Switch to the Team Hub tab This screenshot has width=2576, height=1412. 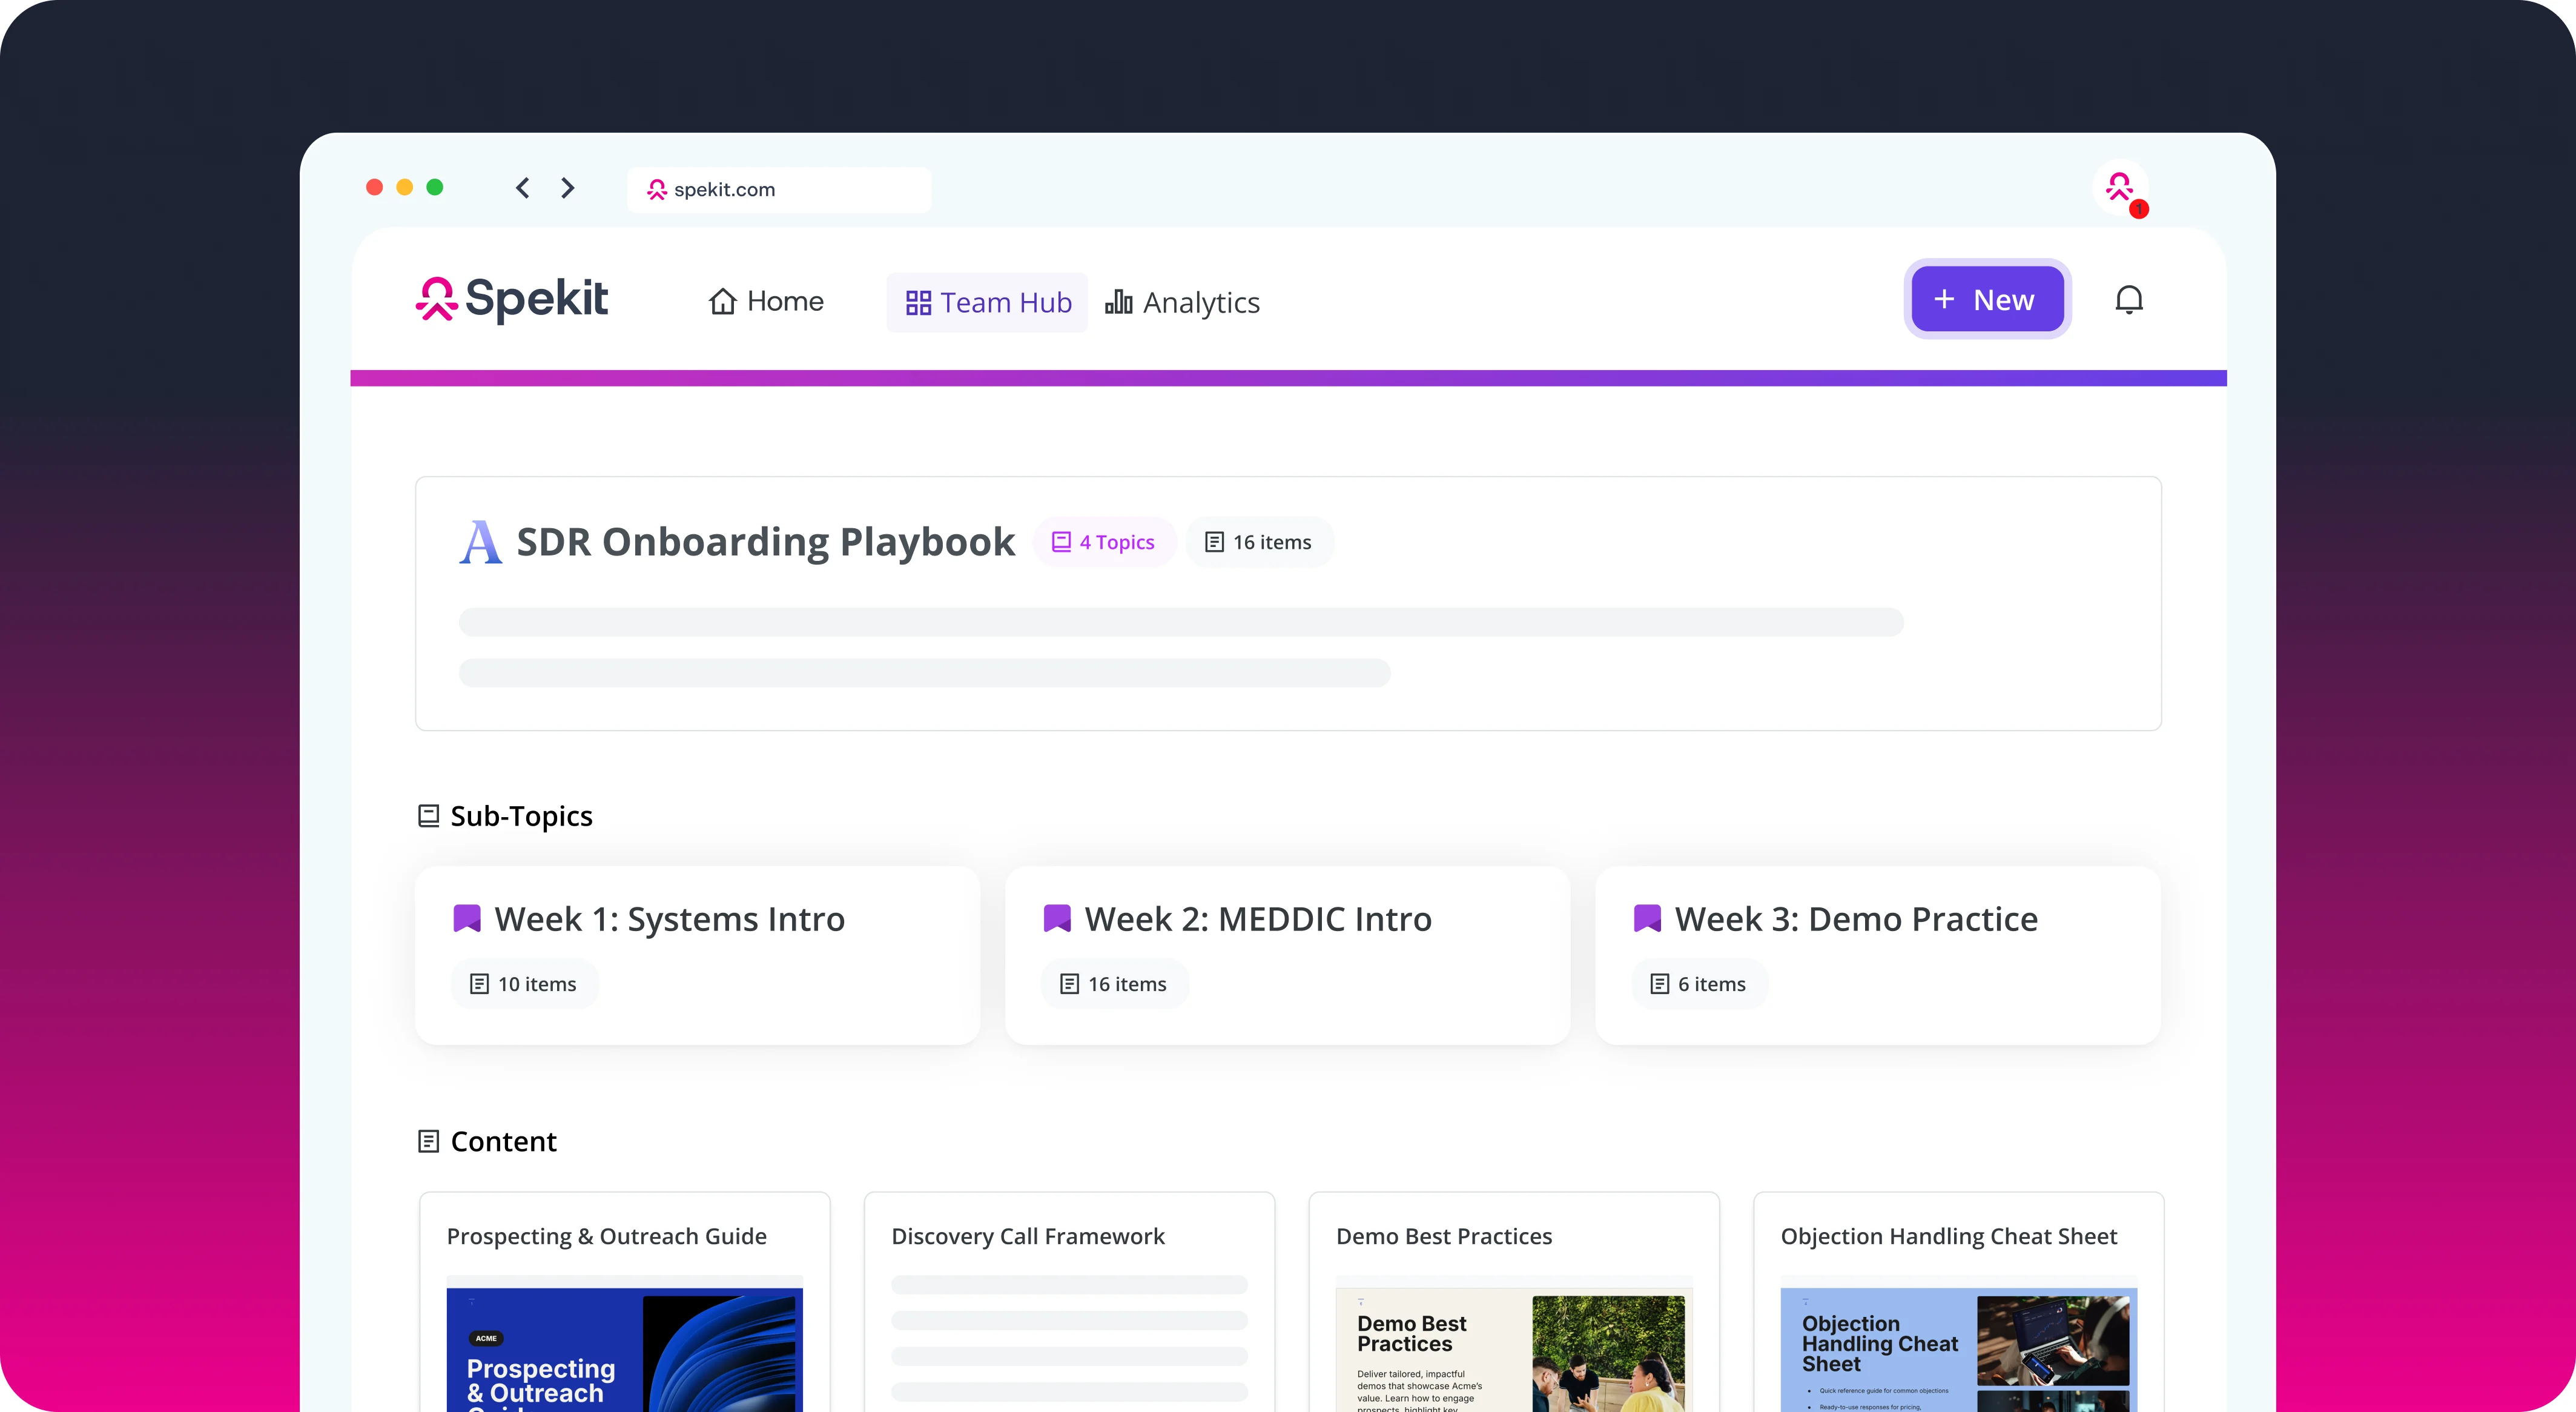click(x=987, y=302)
